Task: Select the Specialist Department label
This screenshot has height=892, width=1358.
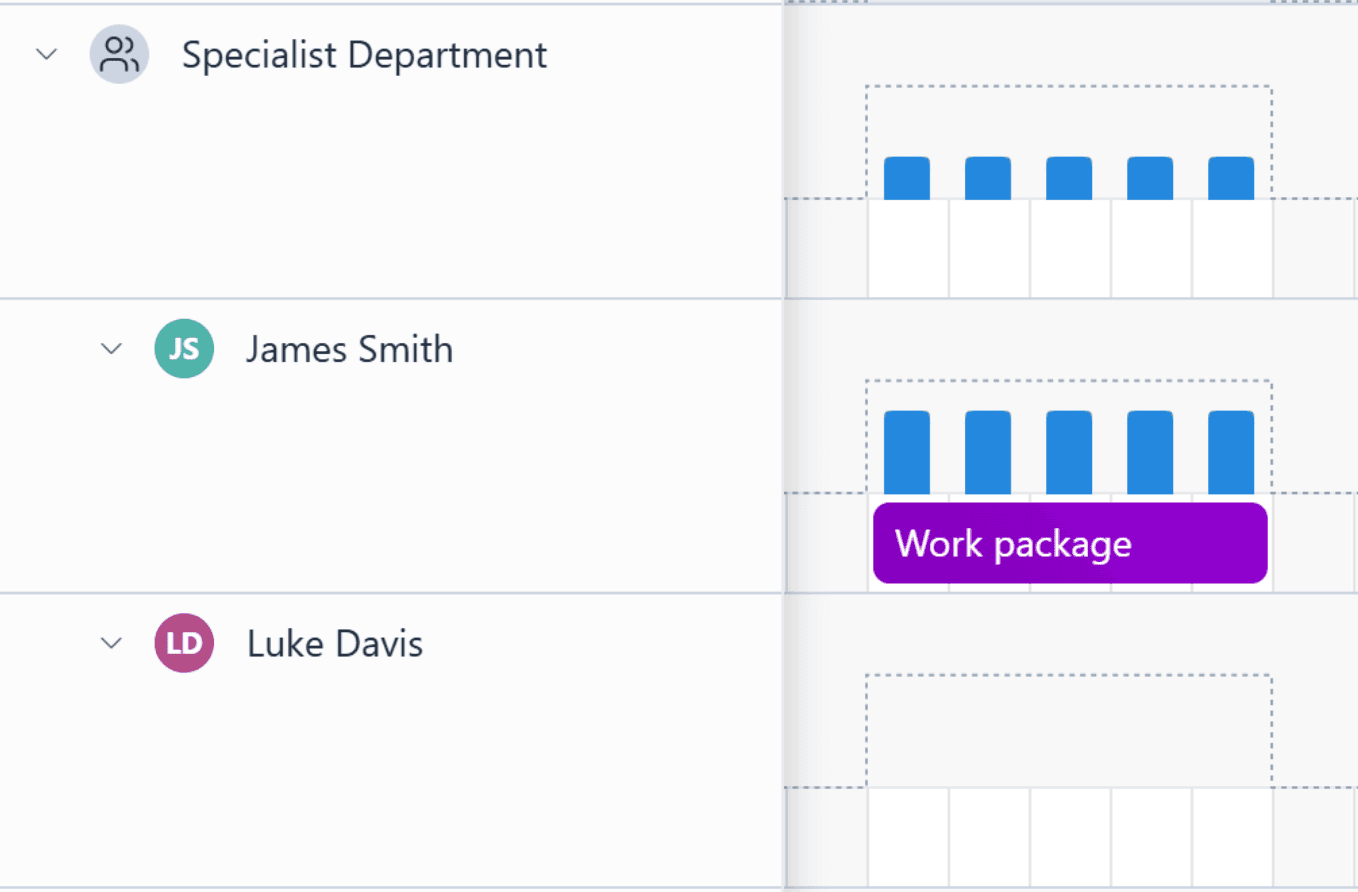Action: pyautogui.click(x=364, y=55)
